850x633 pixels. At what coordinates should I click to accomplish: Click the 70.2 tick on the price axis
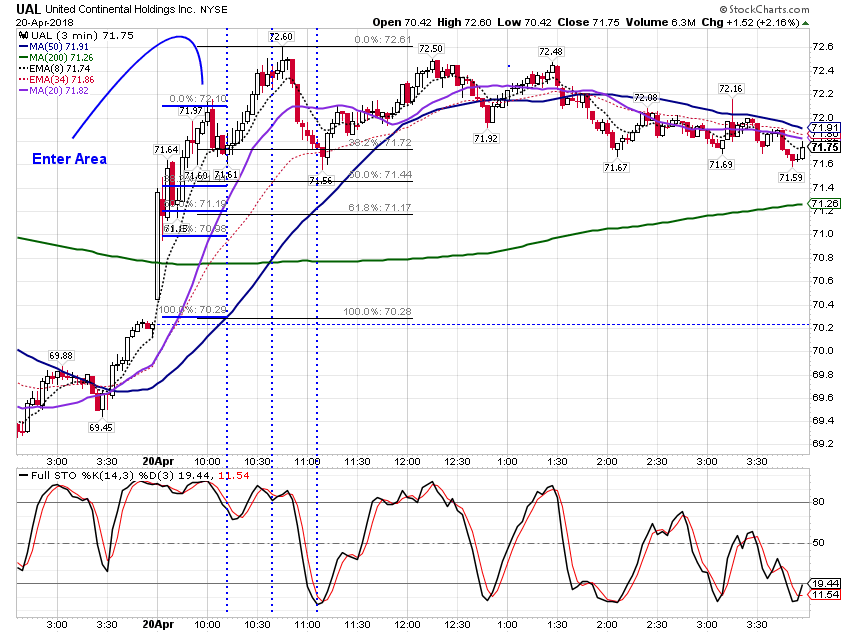click(823, 327)
